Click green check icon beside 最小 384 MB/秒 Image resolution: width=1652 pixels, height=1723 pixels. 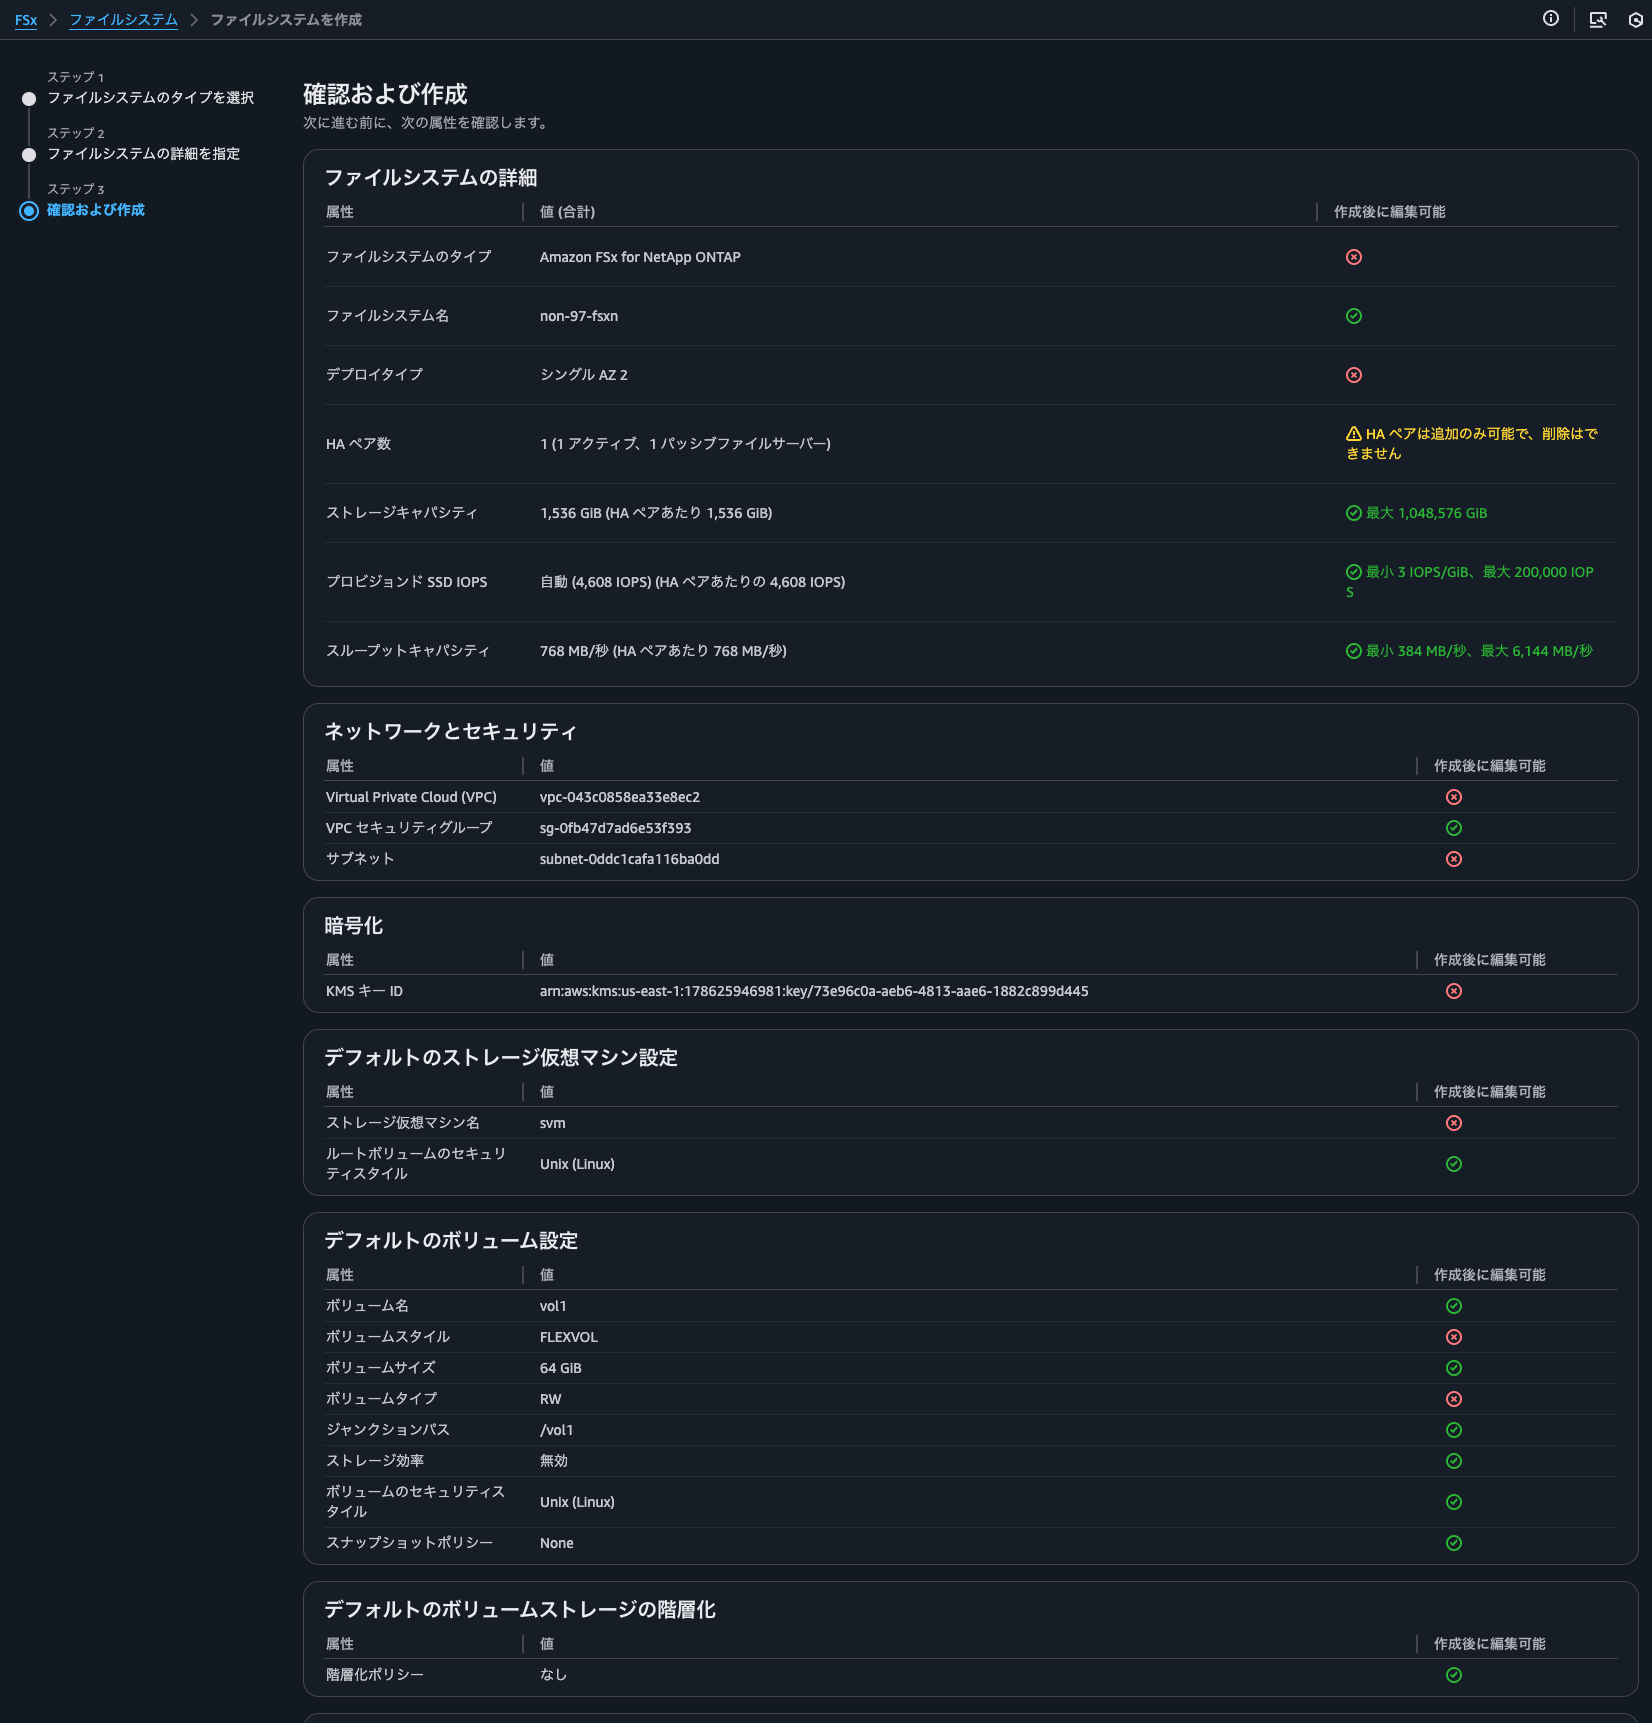tap(1354, 651)
